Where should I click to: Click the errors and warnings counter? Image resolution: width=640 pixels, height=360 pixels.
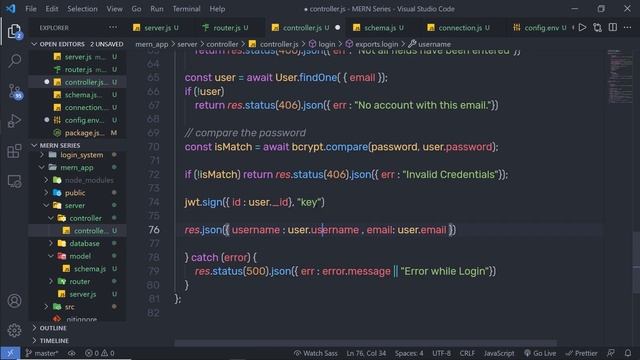tap(100, 353)
